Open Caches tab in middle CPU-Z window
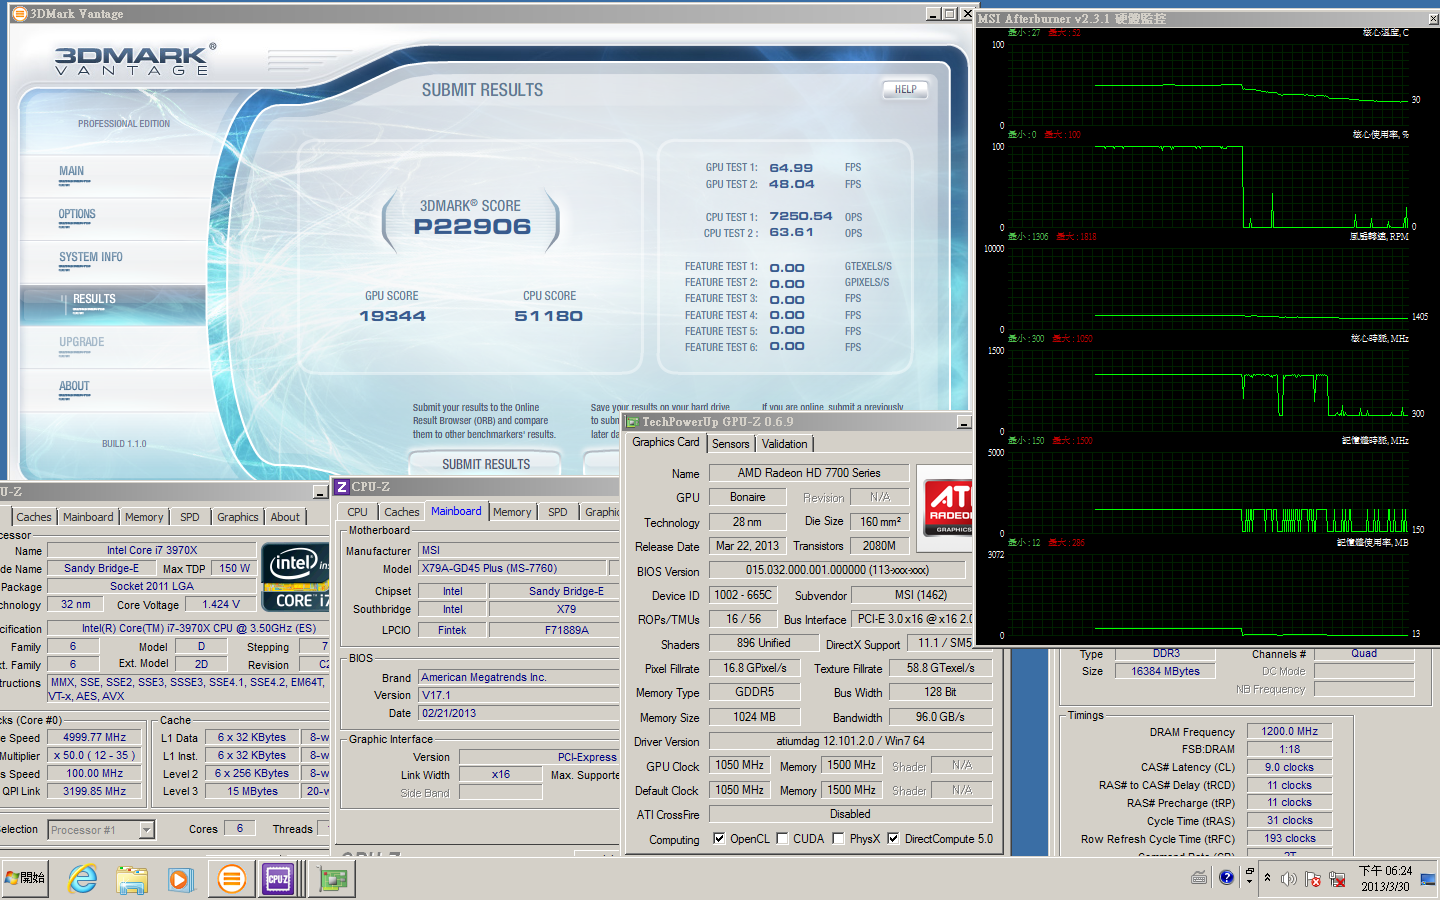Viewport: 1440px width, 900px height. pos(402,512)
